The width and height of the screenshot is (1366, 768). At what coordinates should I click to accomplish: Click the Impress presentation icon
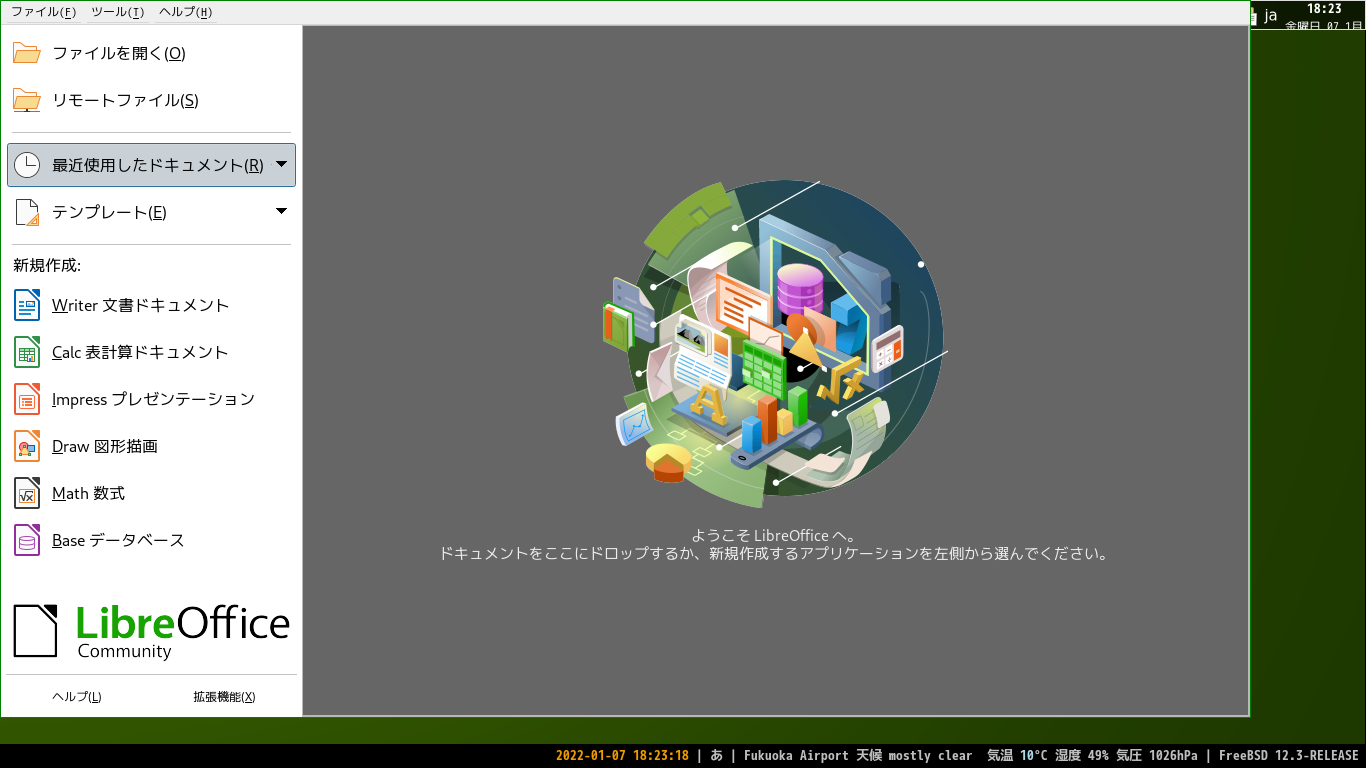[x=26, y=399]
